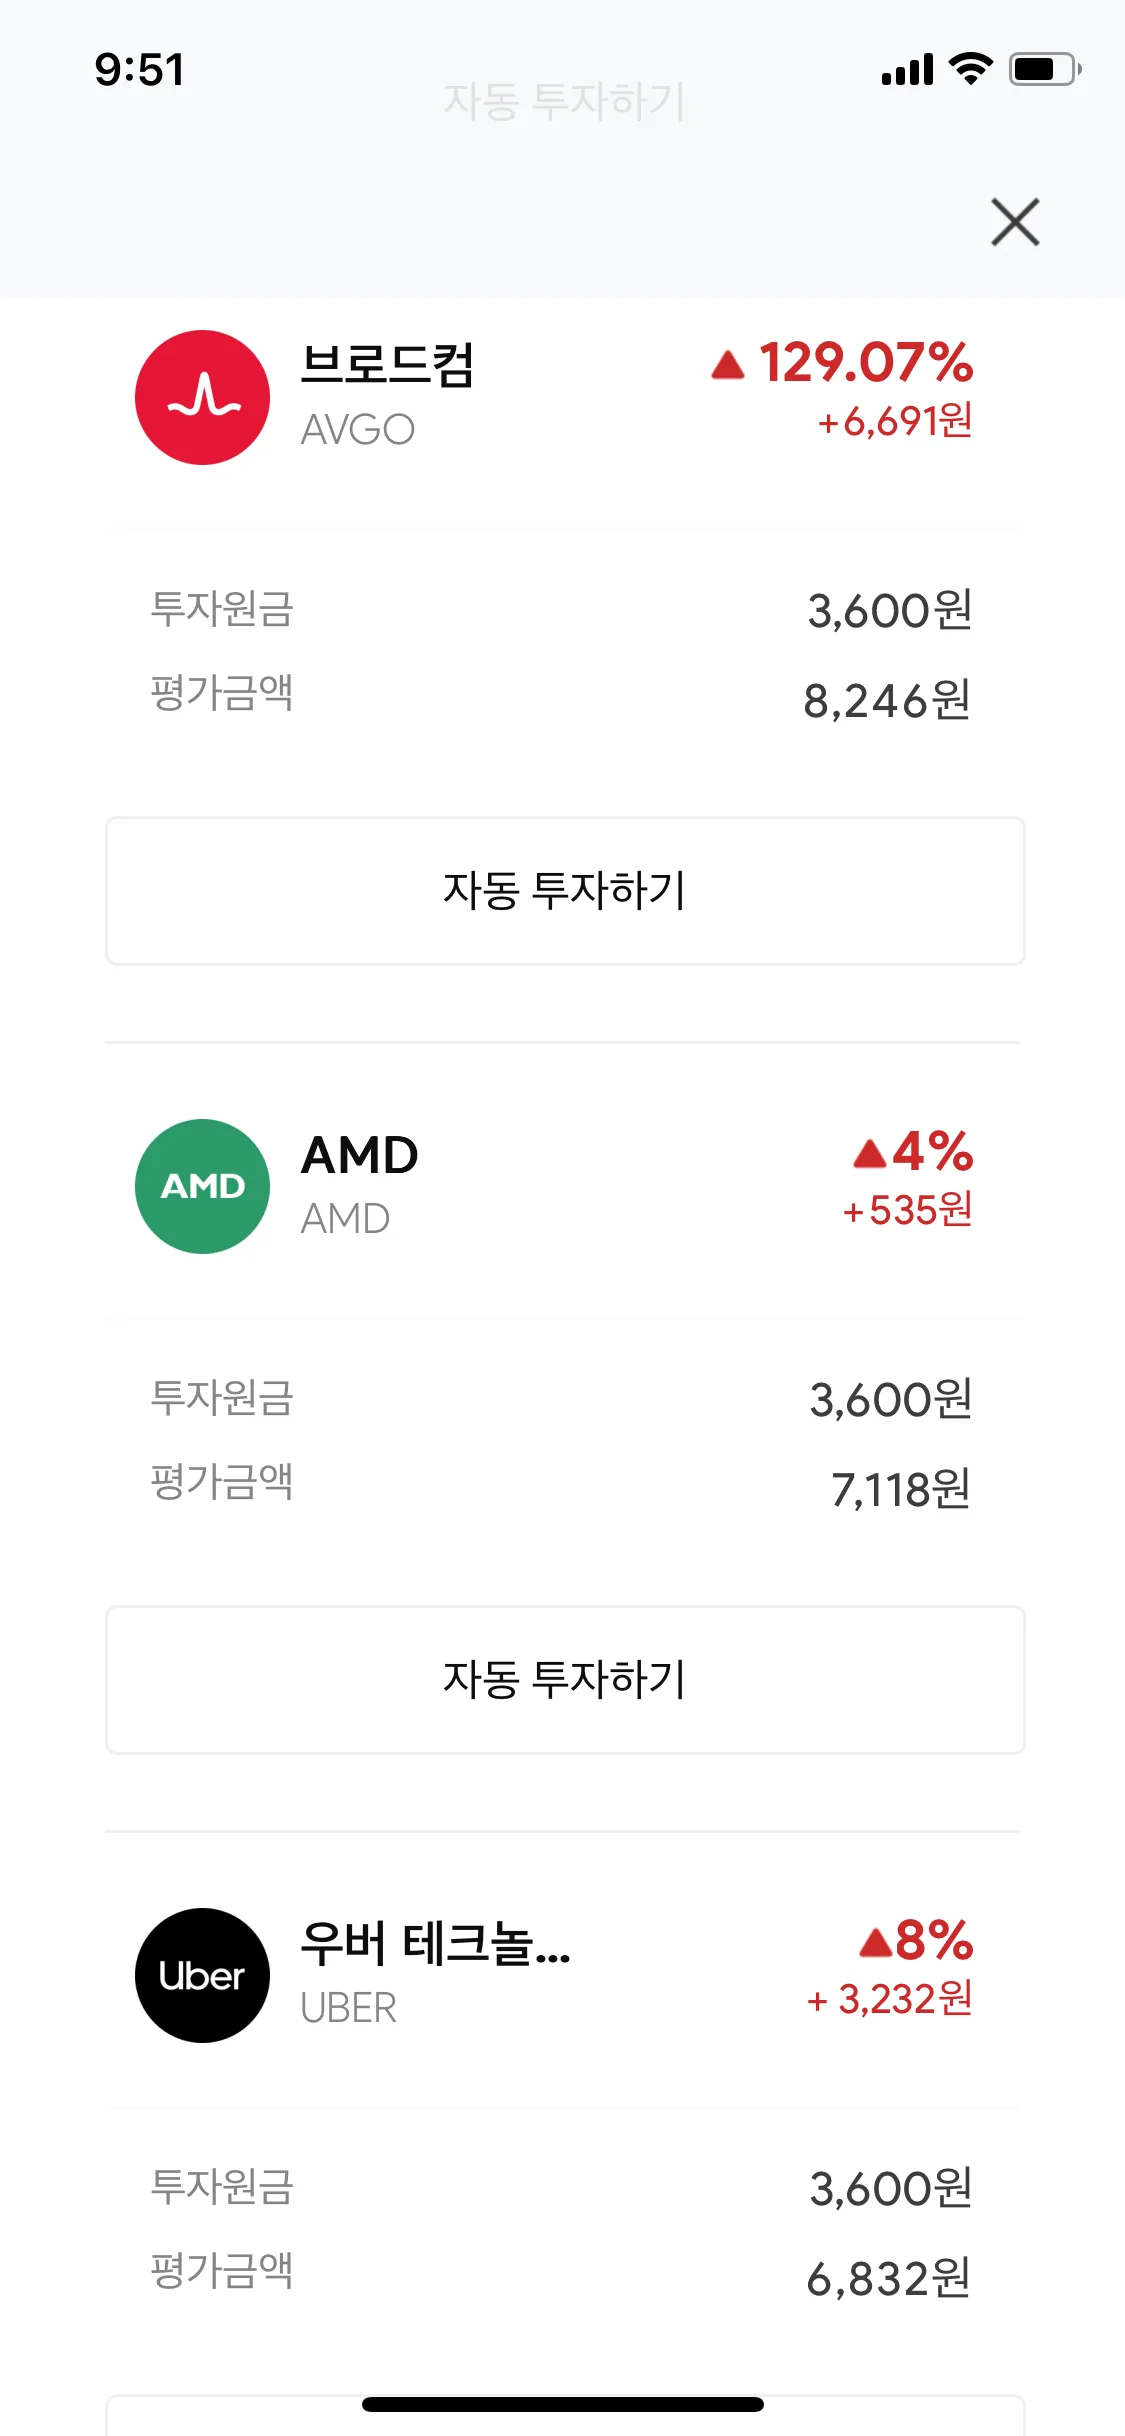The image size is (1125, 2436).
Task: Tap Uber's 8% return figure
Action: coord(933,1940)
